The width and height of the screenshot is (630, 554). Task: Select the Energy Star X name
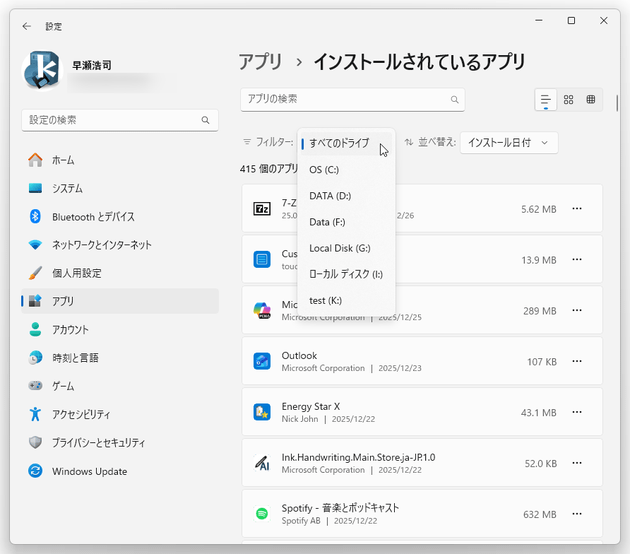pos(311,407)
